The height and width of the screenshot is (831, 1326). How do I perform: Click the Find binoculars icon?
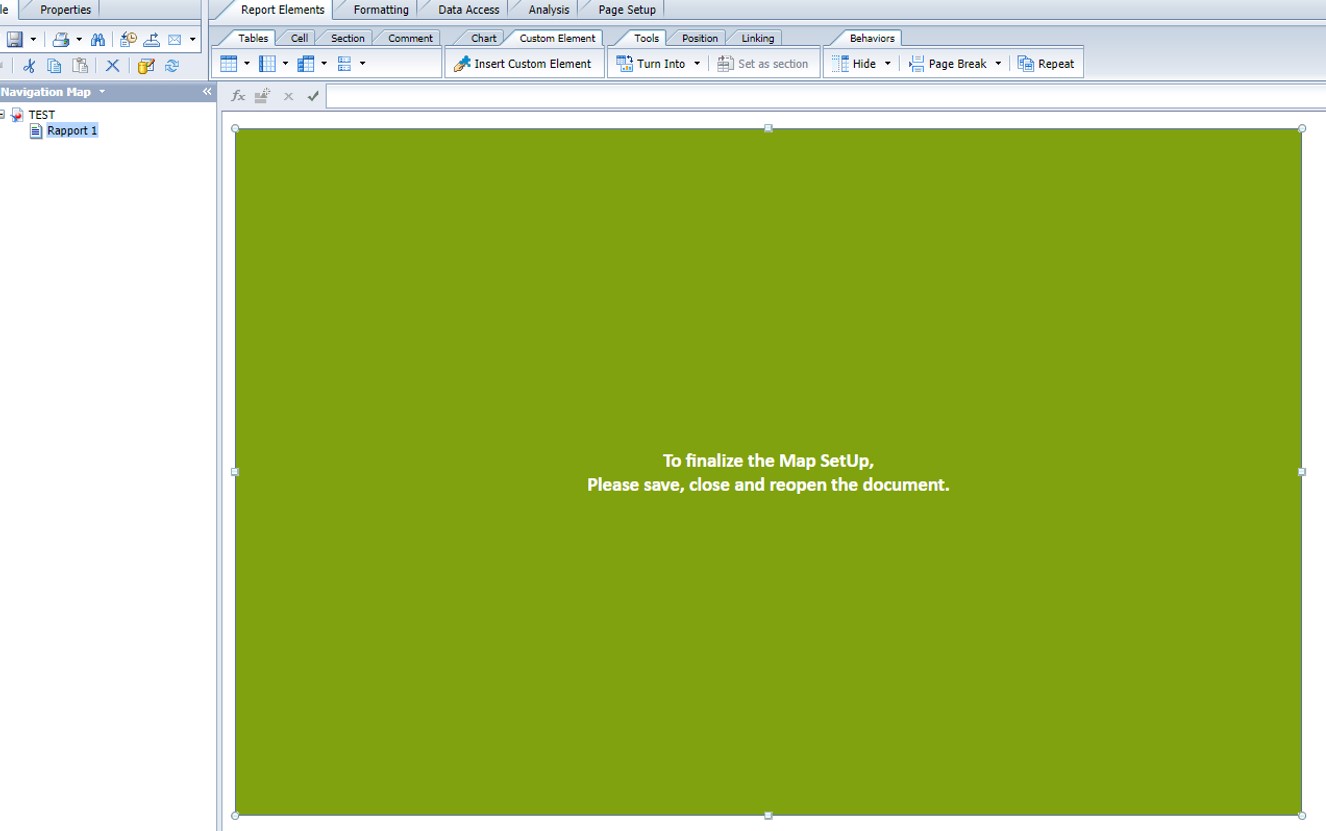coord(98,40)
